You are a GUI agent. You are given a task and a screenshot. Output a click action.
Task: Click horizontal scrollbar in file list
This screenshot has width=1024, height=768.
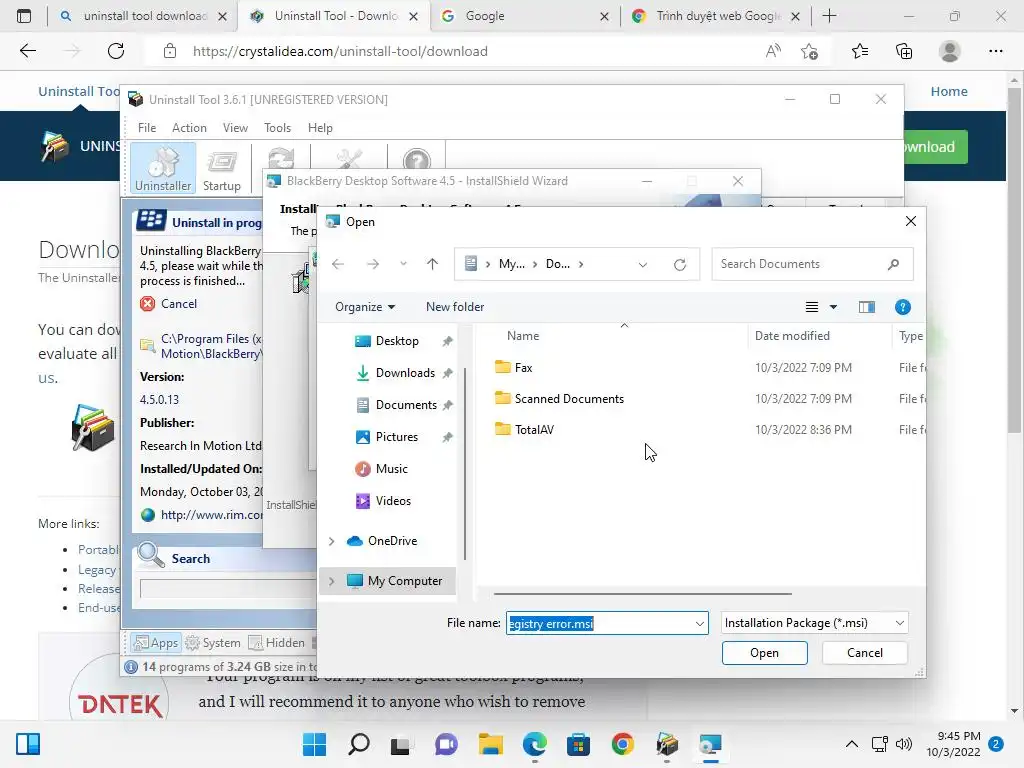(643, 594)
